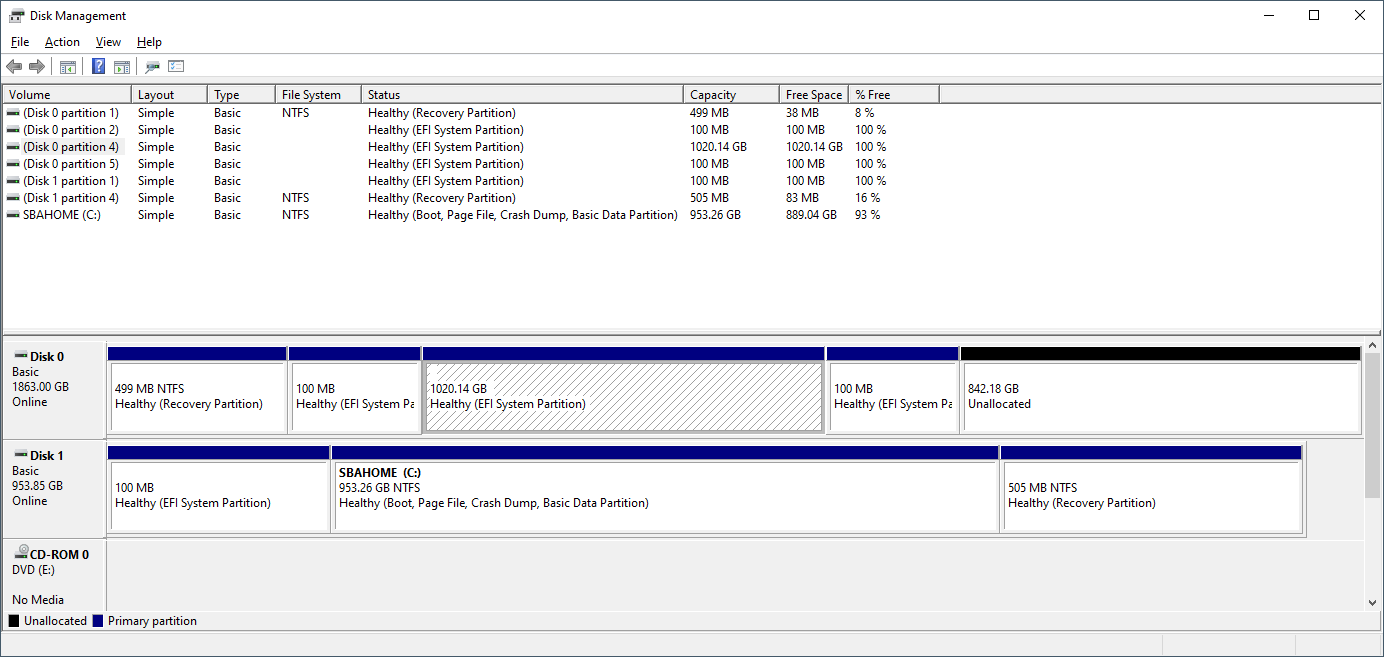The image size is (1384, 657).
Task: Select the hatched 1020.14 GB partition on Disk 0
Action: [x=624, y=390]
